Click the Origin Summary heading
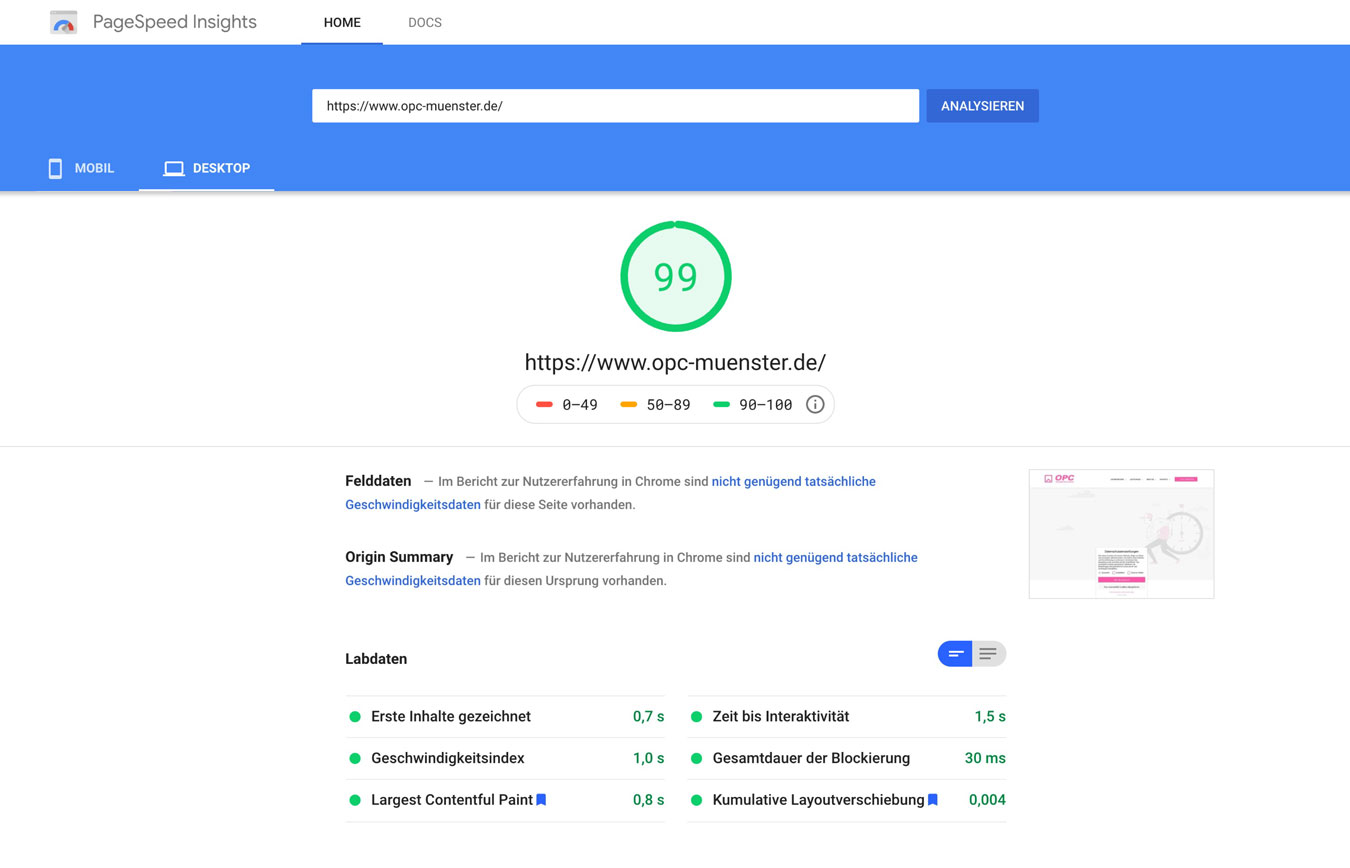The image size is (1350, 868). [399, 557]
